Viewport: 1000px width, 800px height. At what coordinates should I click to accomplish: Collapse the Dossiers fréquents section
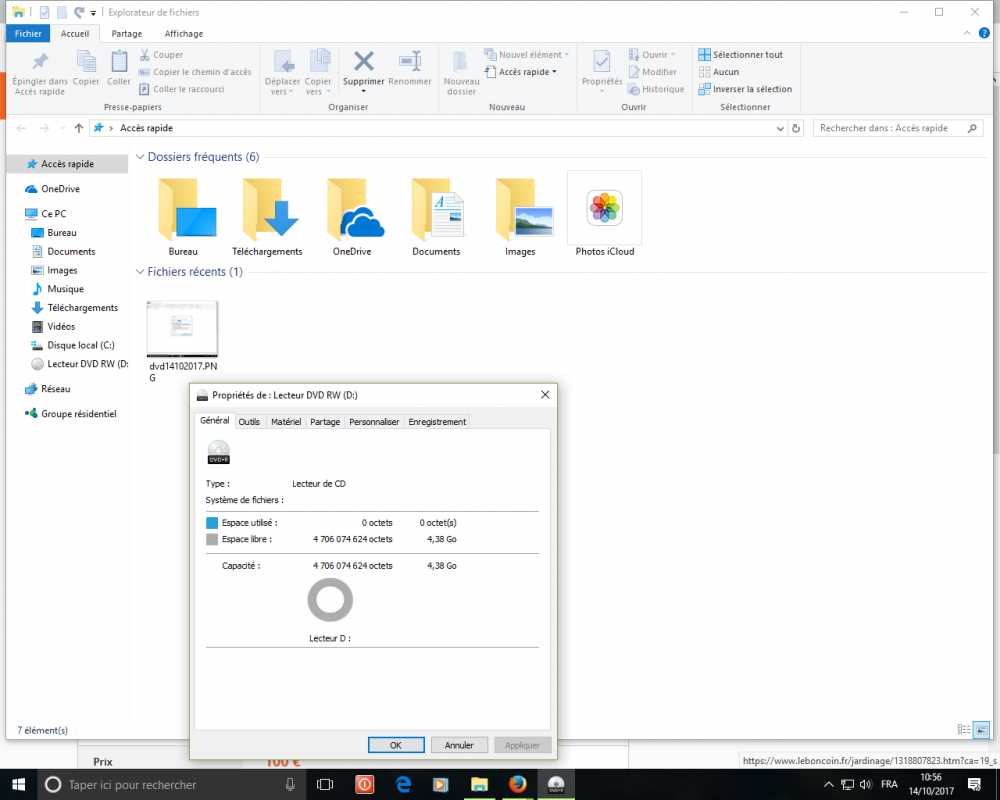pyautogui.click(x=140, y=157)
